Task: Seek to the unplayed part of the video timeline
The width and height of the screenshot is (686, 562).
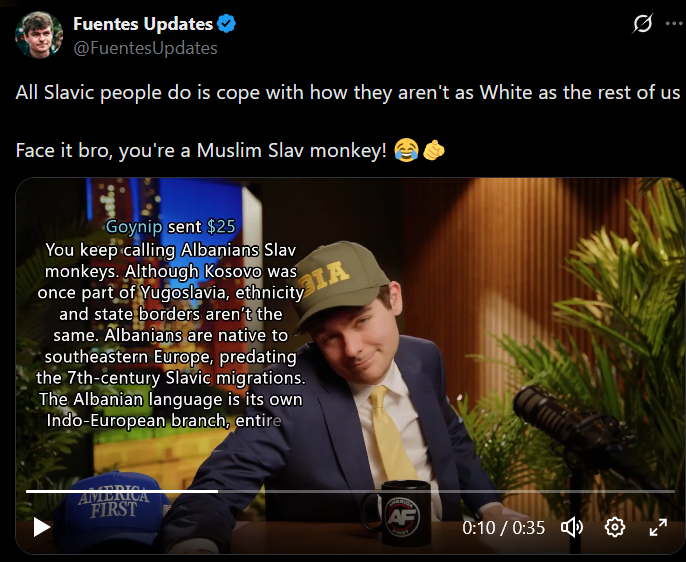Action: 446,492
